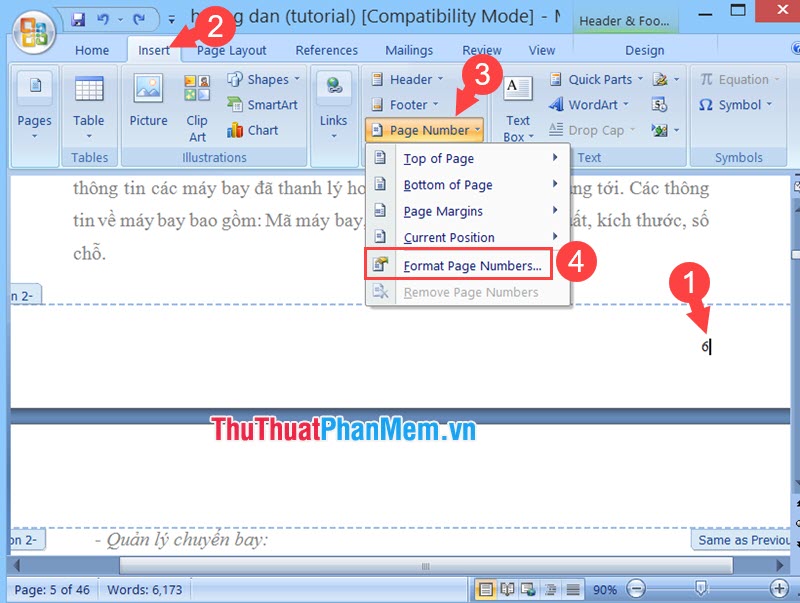Viewport: 800px width, 603px height.
Task: Switch to Draft view on status bar
Action: coord(572,590)
